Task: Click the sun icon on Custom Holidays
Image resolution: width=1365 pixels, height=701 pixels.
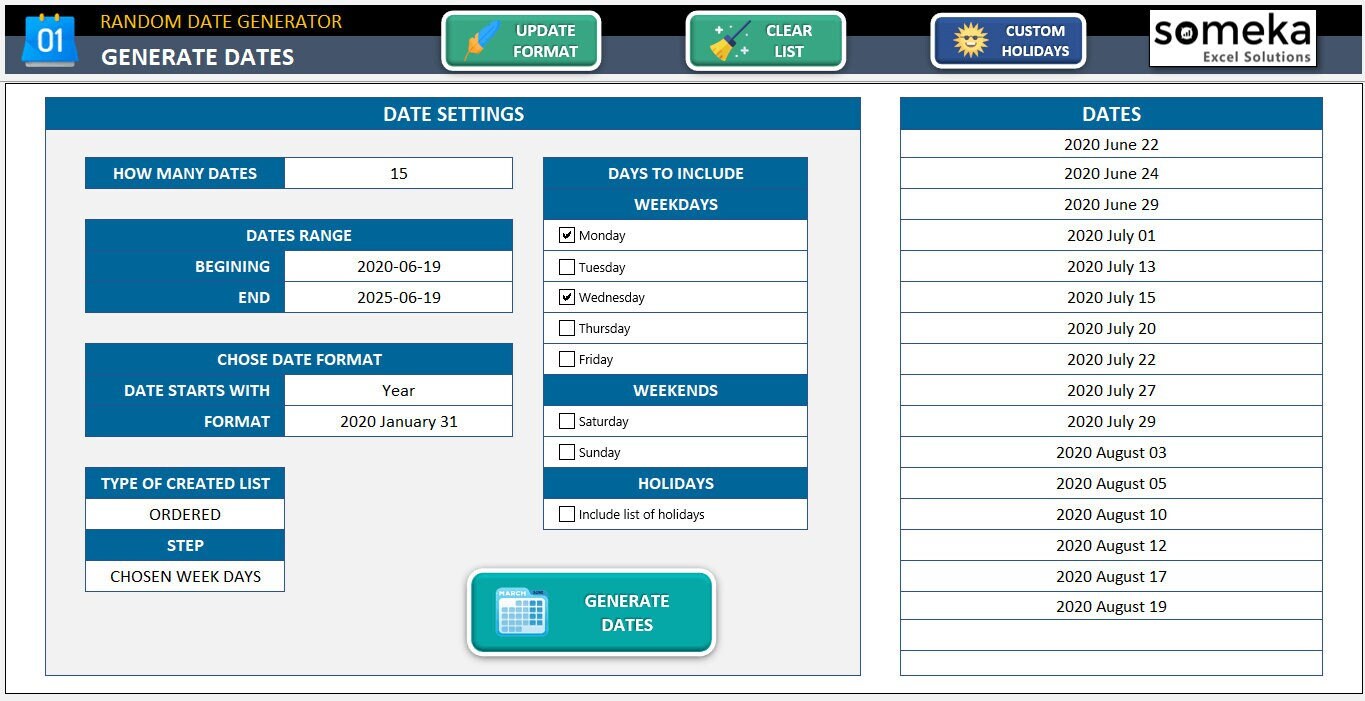Action: [x=970, y=40]
